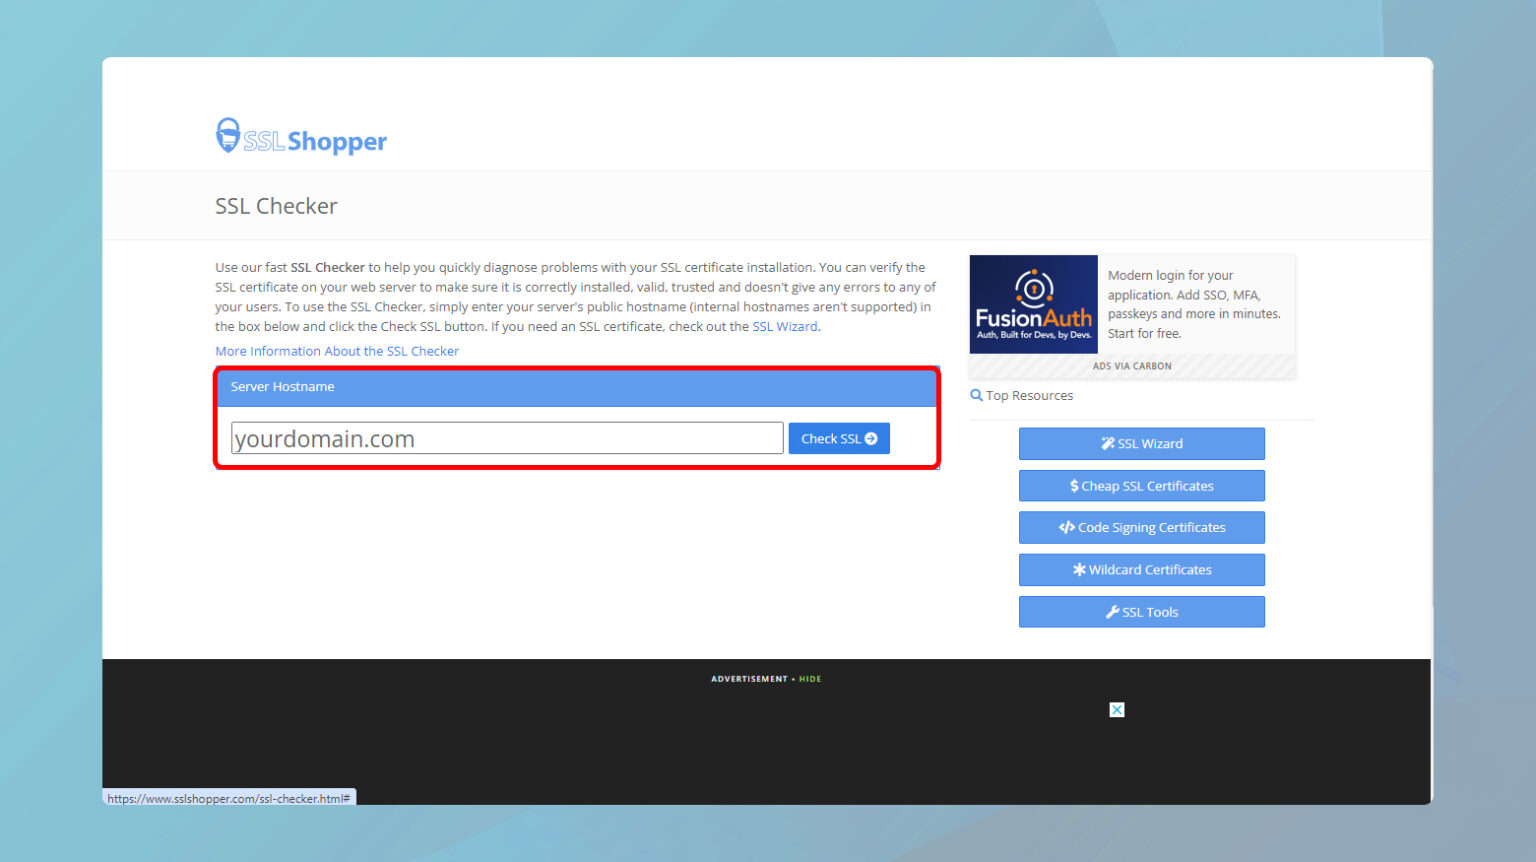Viewport: 1536px width, 862px height.
Task: Open the Wildcard Certificates page
Action: 1141,570
